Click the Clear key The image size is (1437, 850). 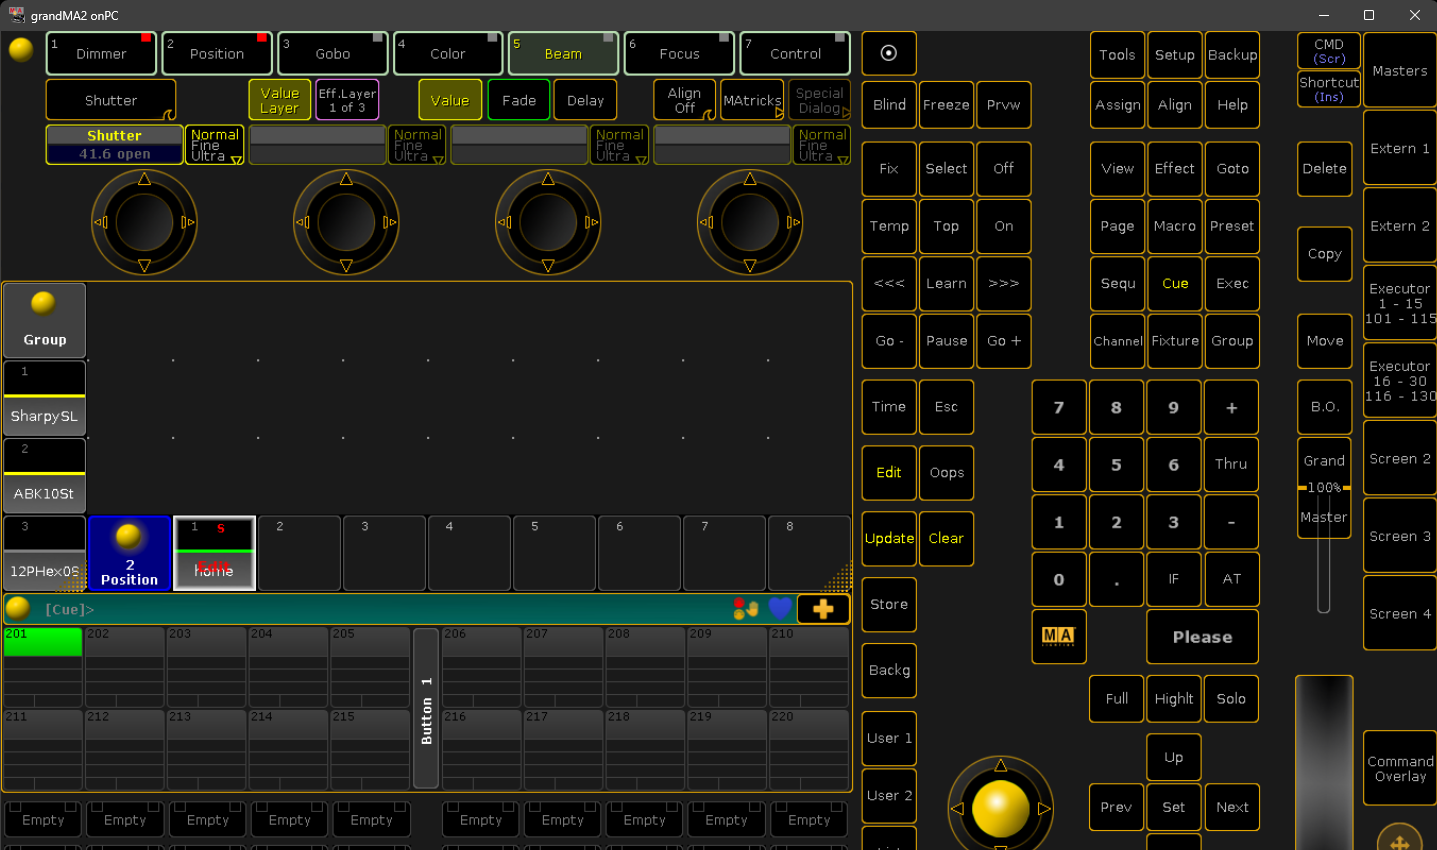(x=946, y=538)
